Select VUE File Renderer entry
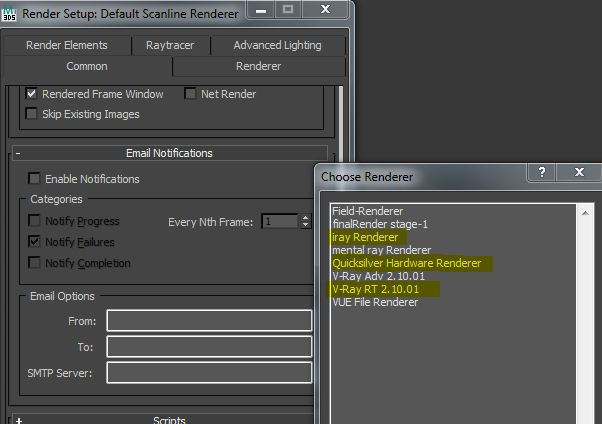 (x=375, y=302)
